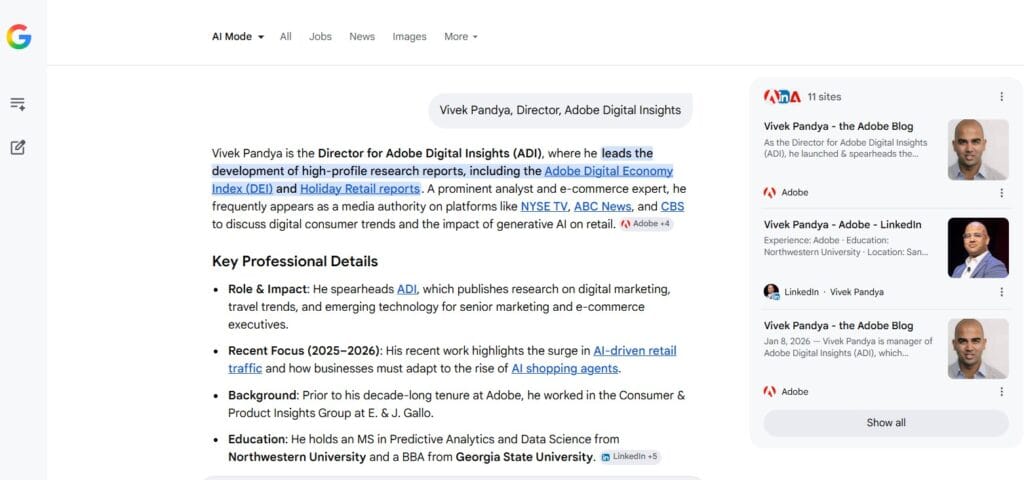Click the first Adobe Blog portrait thumbnail
Image resolution: width=1024 pixels, height=480 pixels.
pos(978,150)
